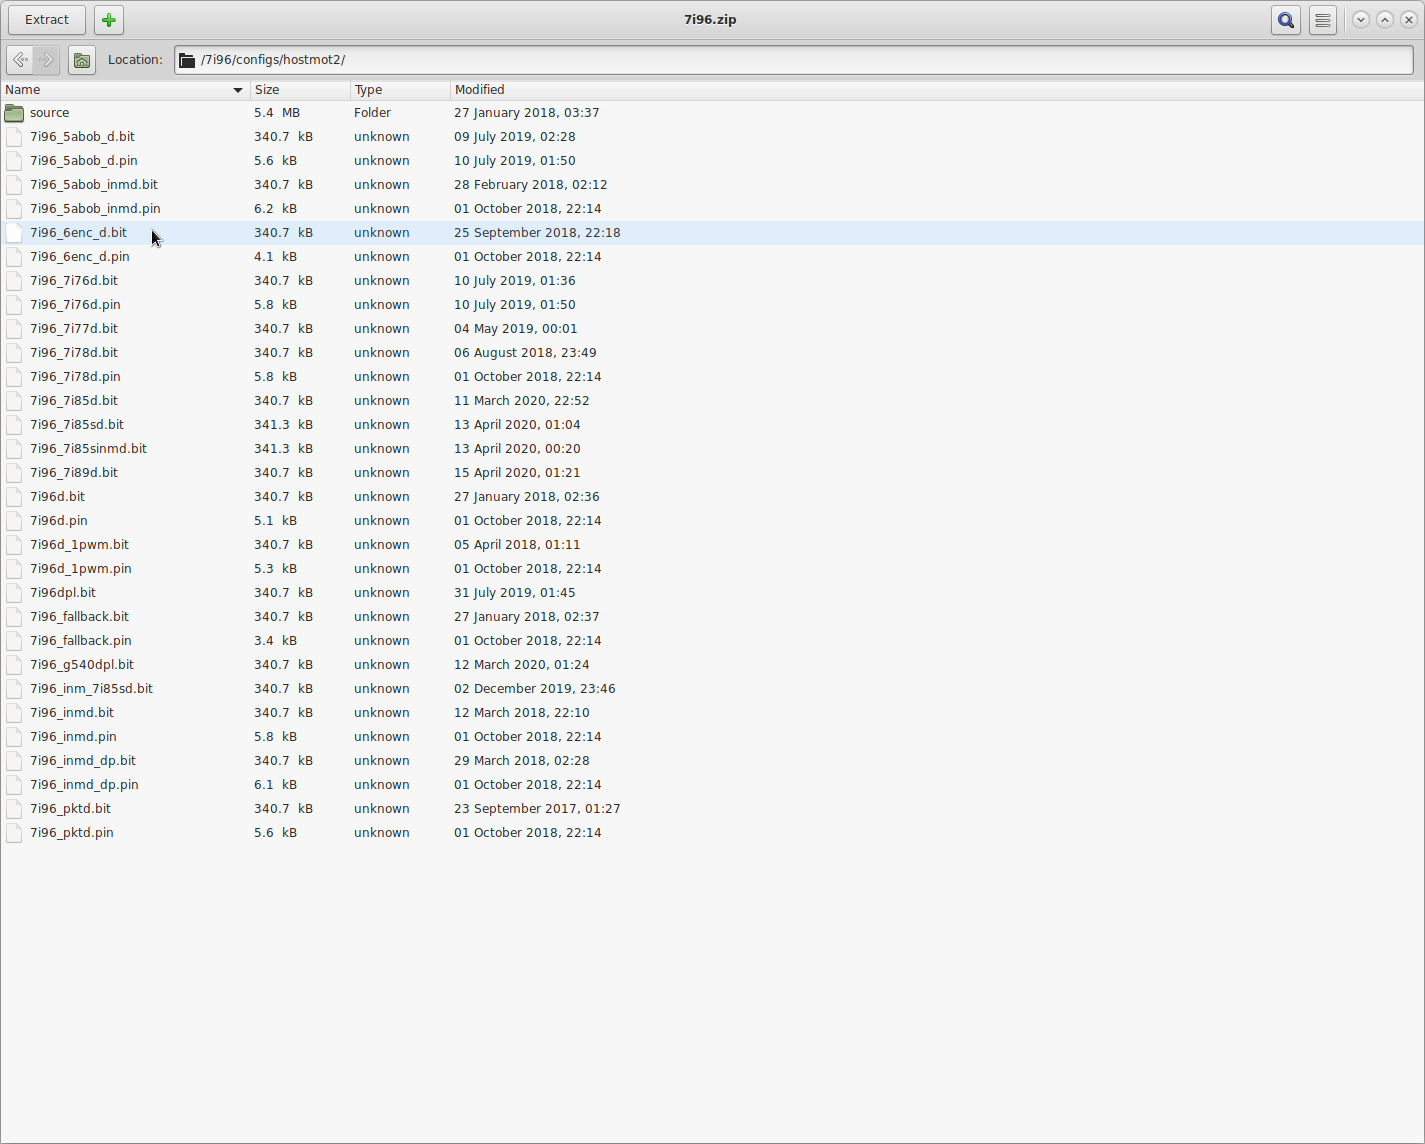Sort by the Name column header

click(124, 90)
